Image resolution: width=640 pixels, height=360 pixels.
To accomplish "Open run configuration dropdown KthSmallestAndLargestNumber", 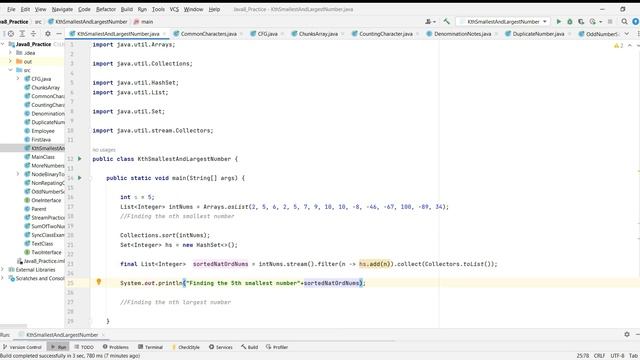I will (503, 22).
